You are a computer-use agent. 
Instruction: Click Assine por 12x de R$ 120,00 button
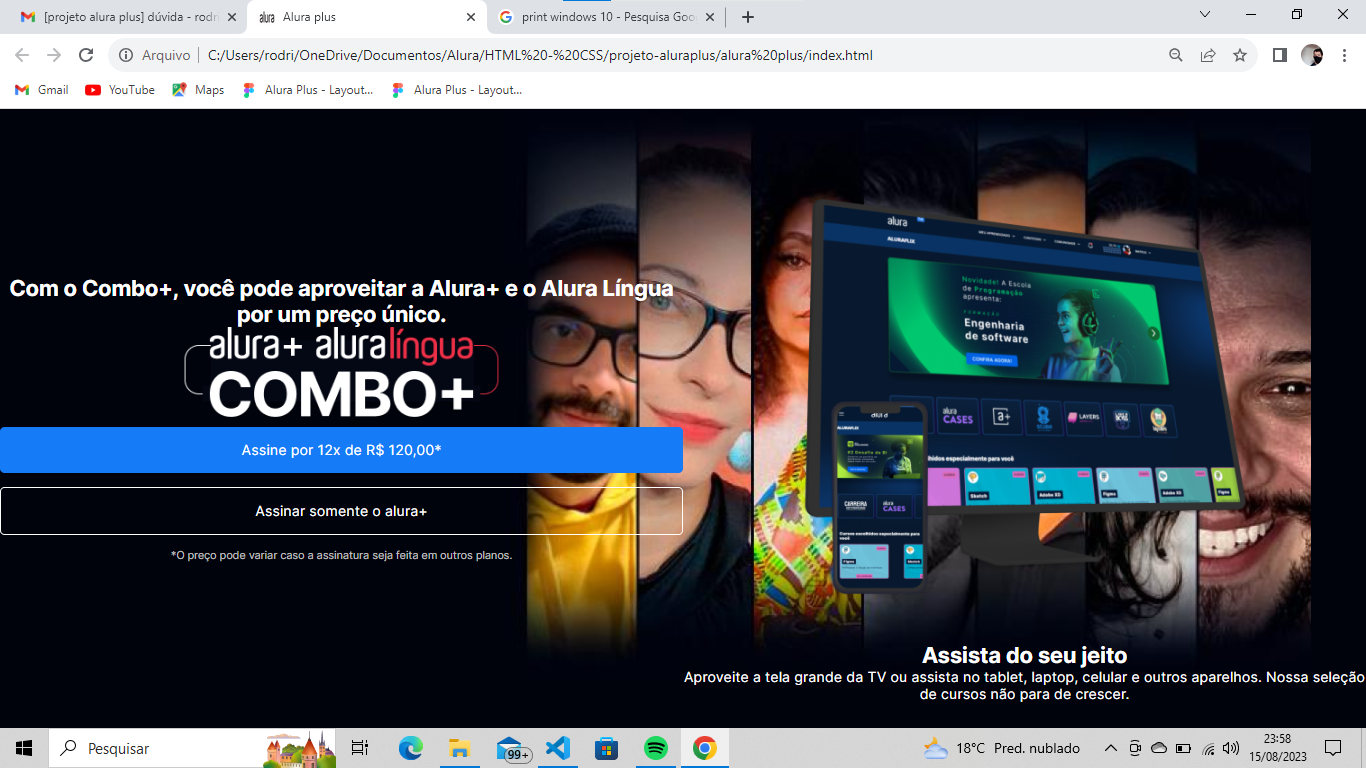(341, 450)
